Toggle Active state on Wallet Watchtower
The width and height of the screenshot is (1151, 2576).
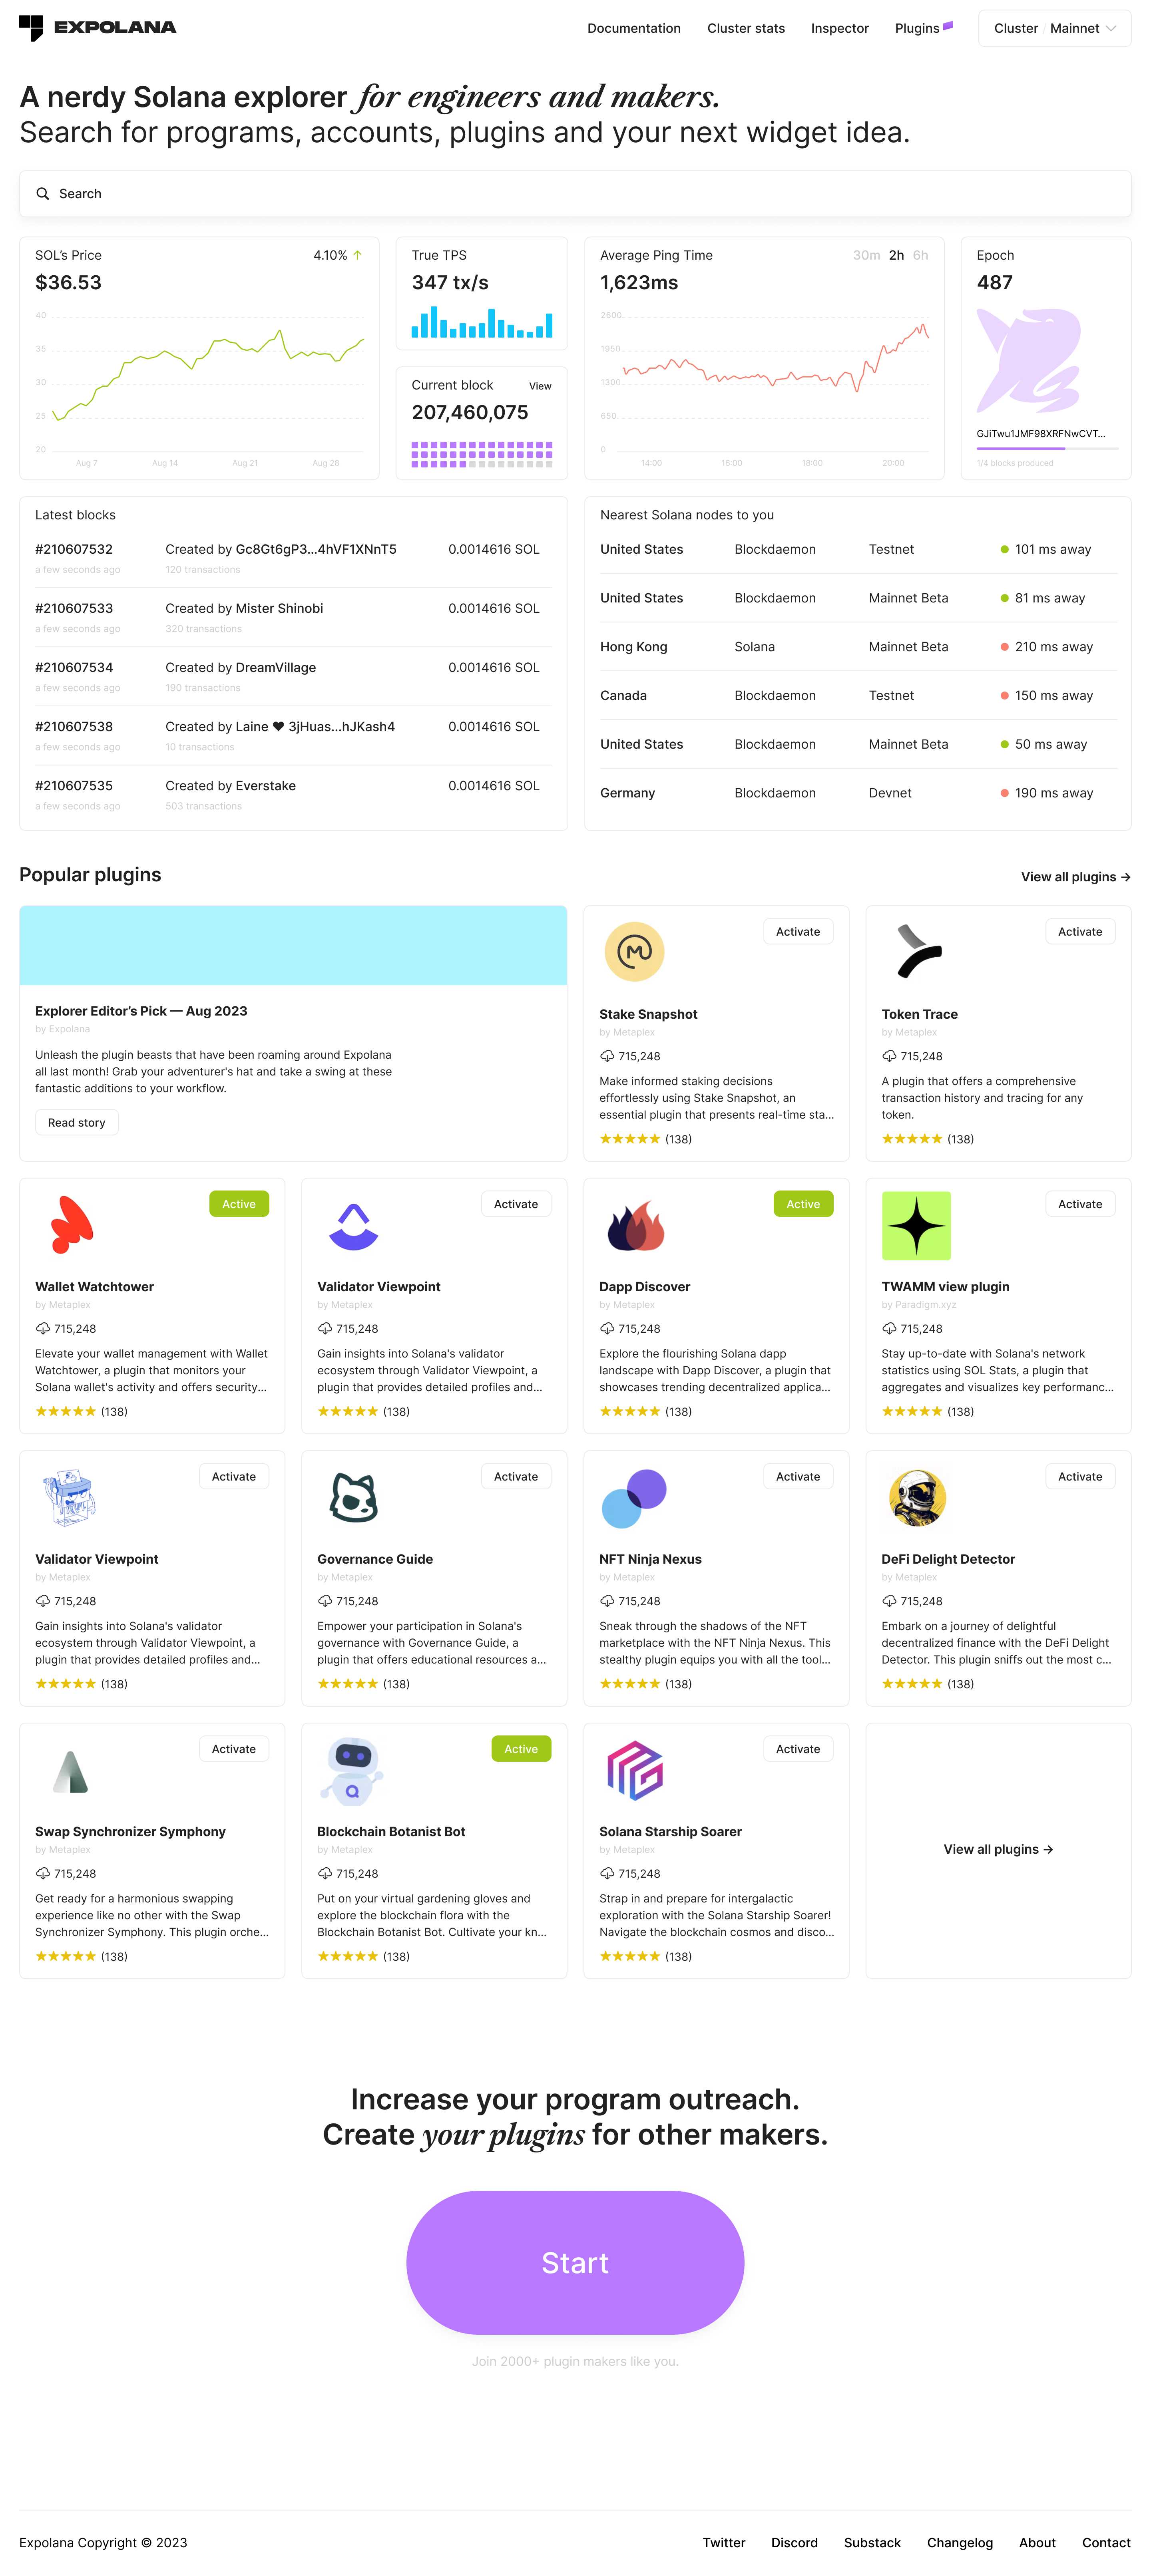tap(239, 1204)
